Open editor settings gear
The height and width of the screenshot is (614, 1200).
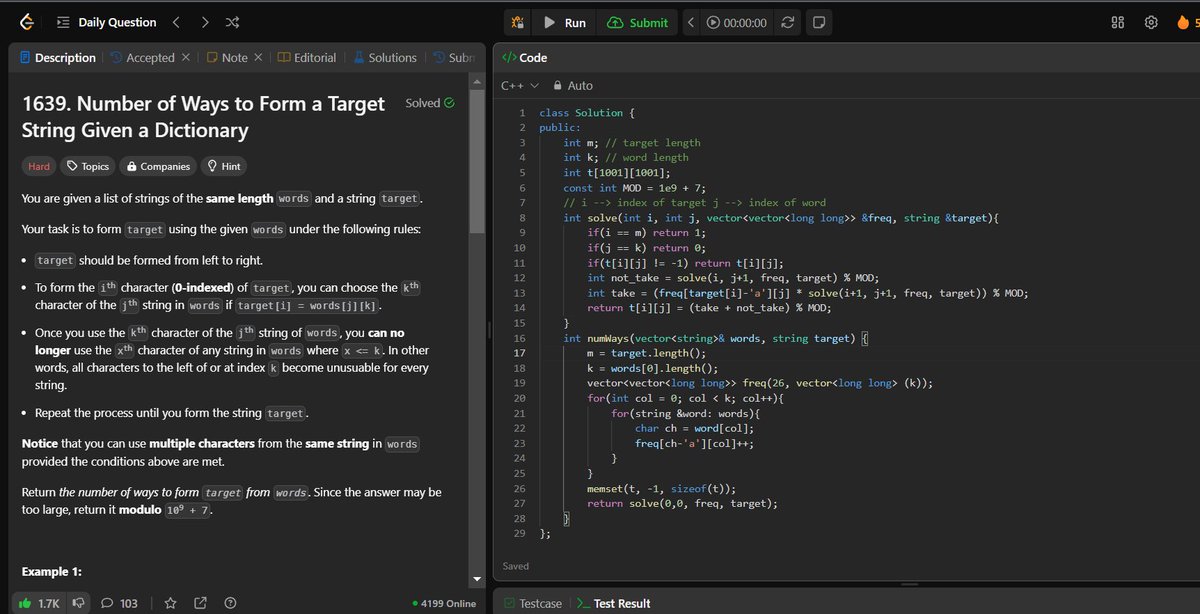pyautogui.click(x=1152, y=21)
